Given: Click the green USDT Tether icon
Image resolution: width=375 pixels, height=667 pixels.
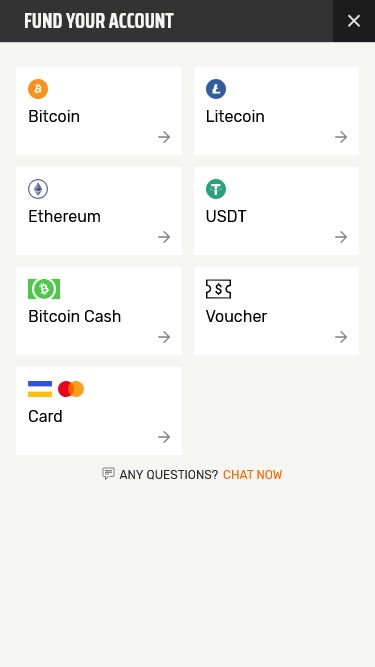Looking at the screenshot, I should point(216,189).
